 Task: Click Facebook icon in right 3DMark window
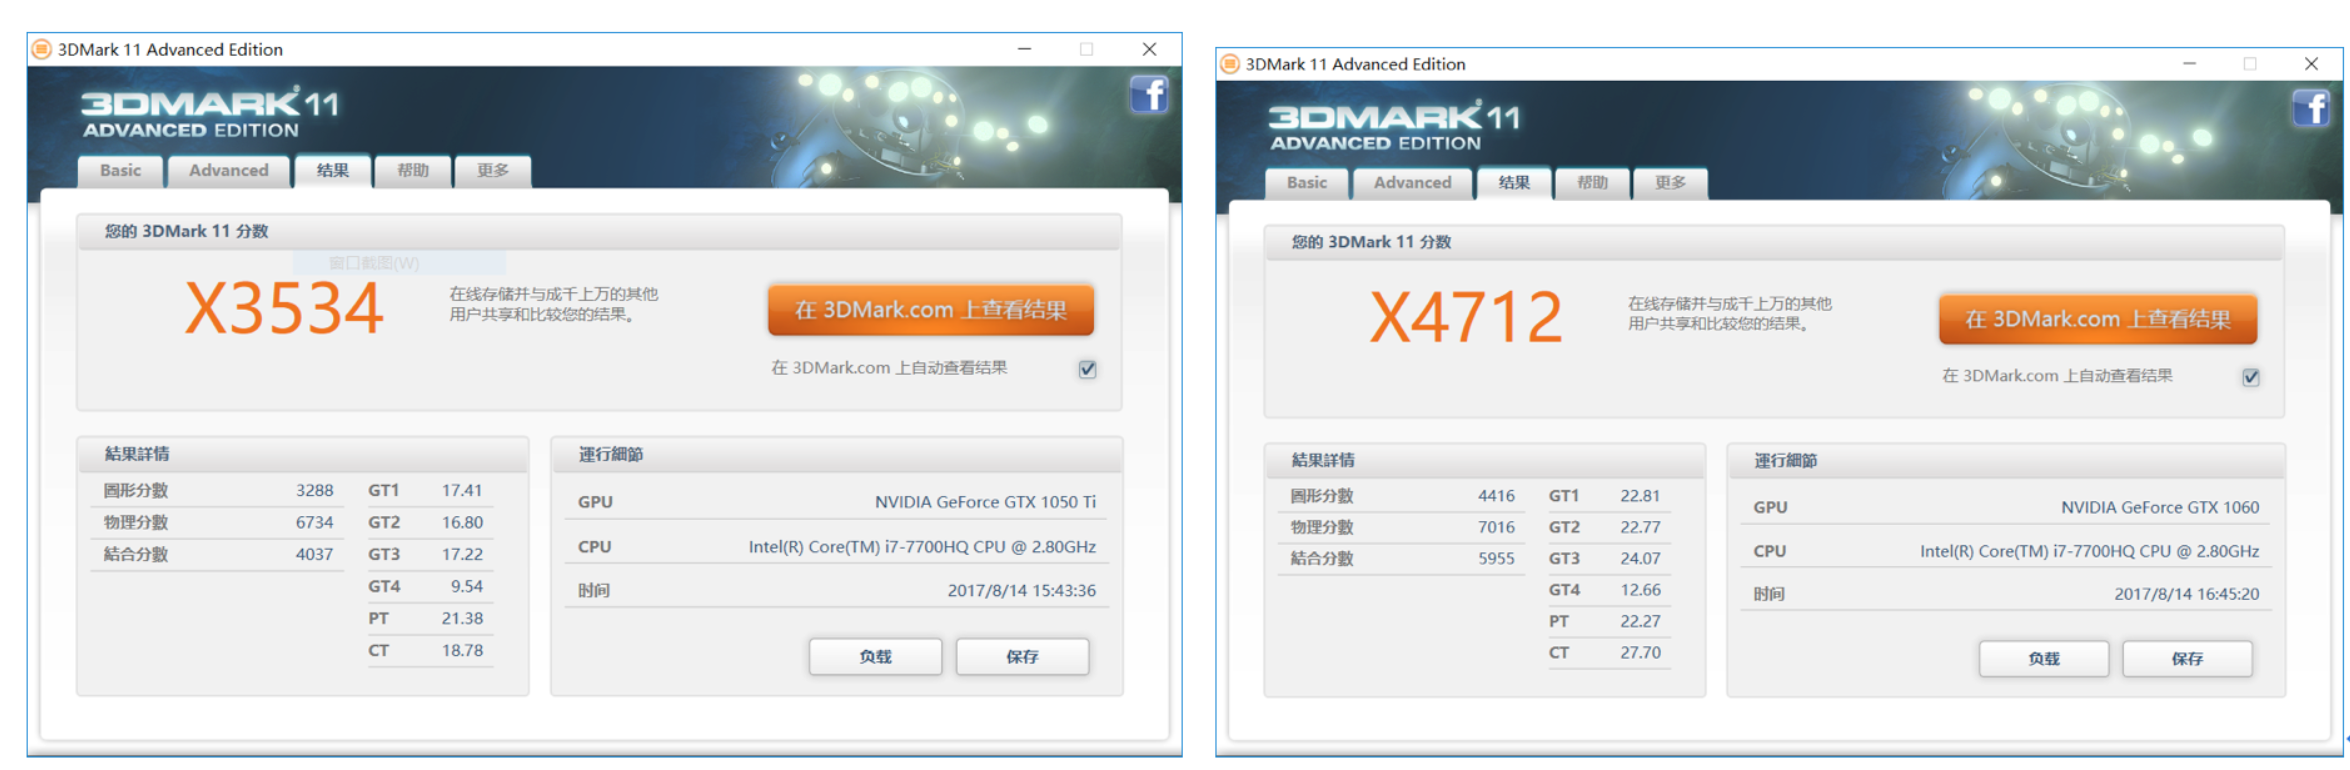(2311, 107)
